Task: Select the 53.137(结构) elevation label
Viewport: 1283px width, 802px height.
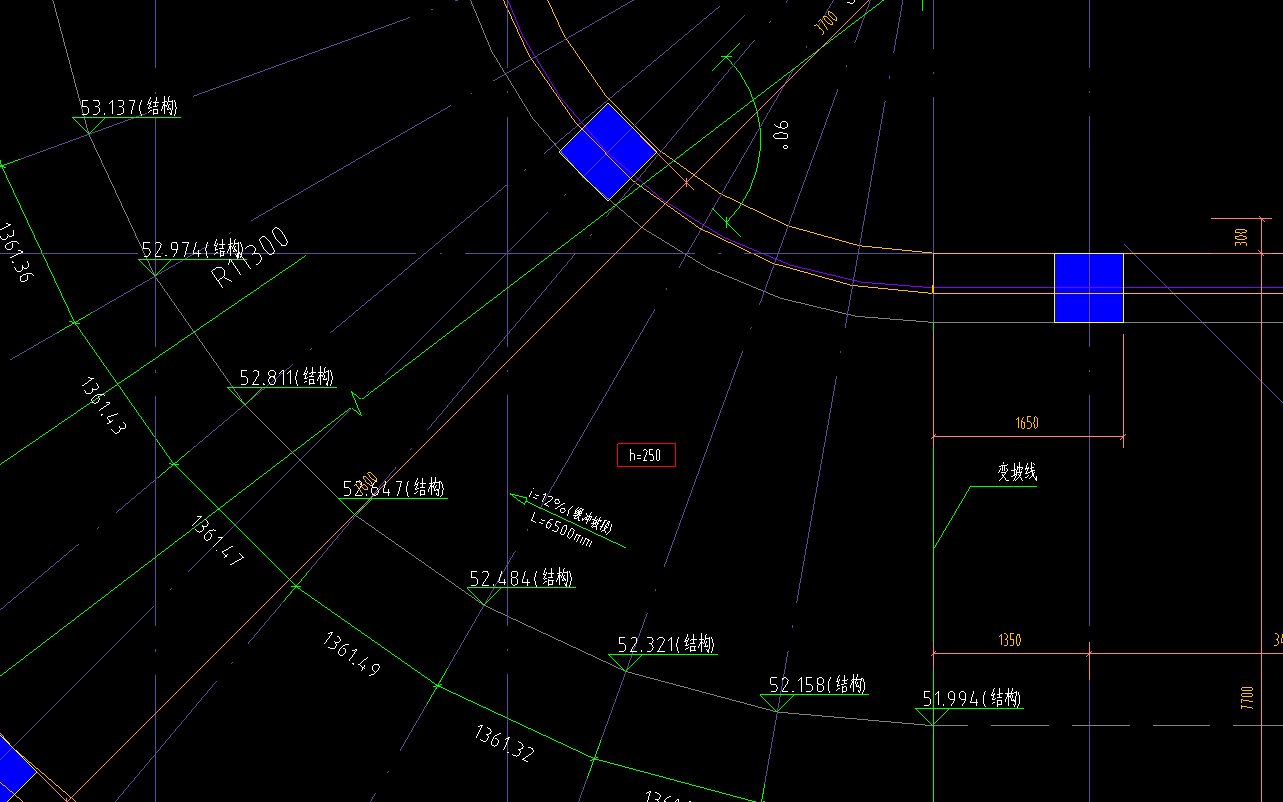Action: tap(129, 107)
